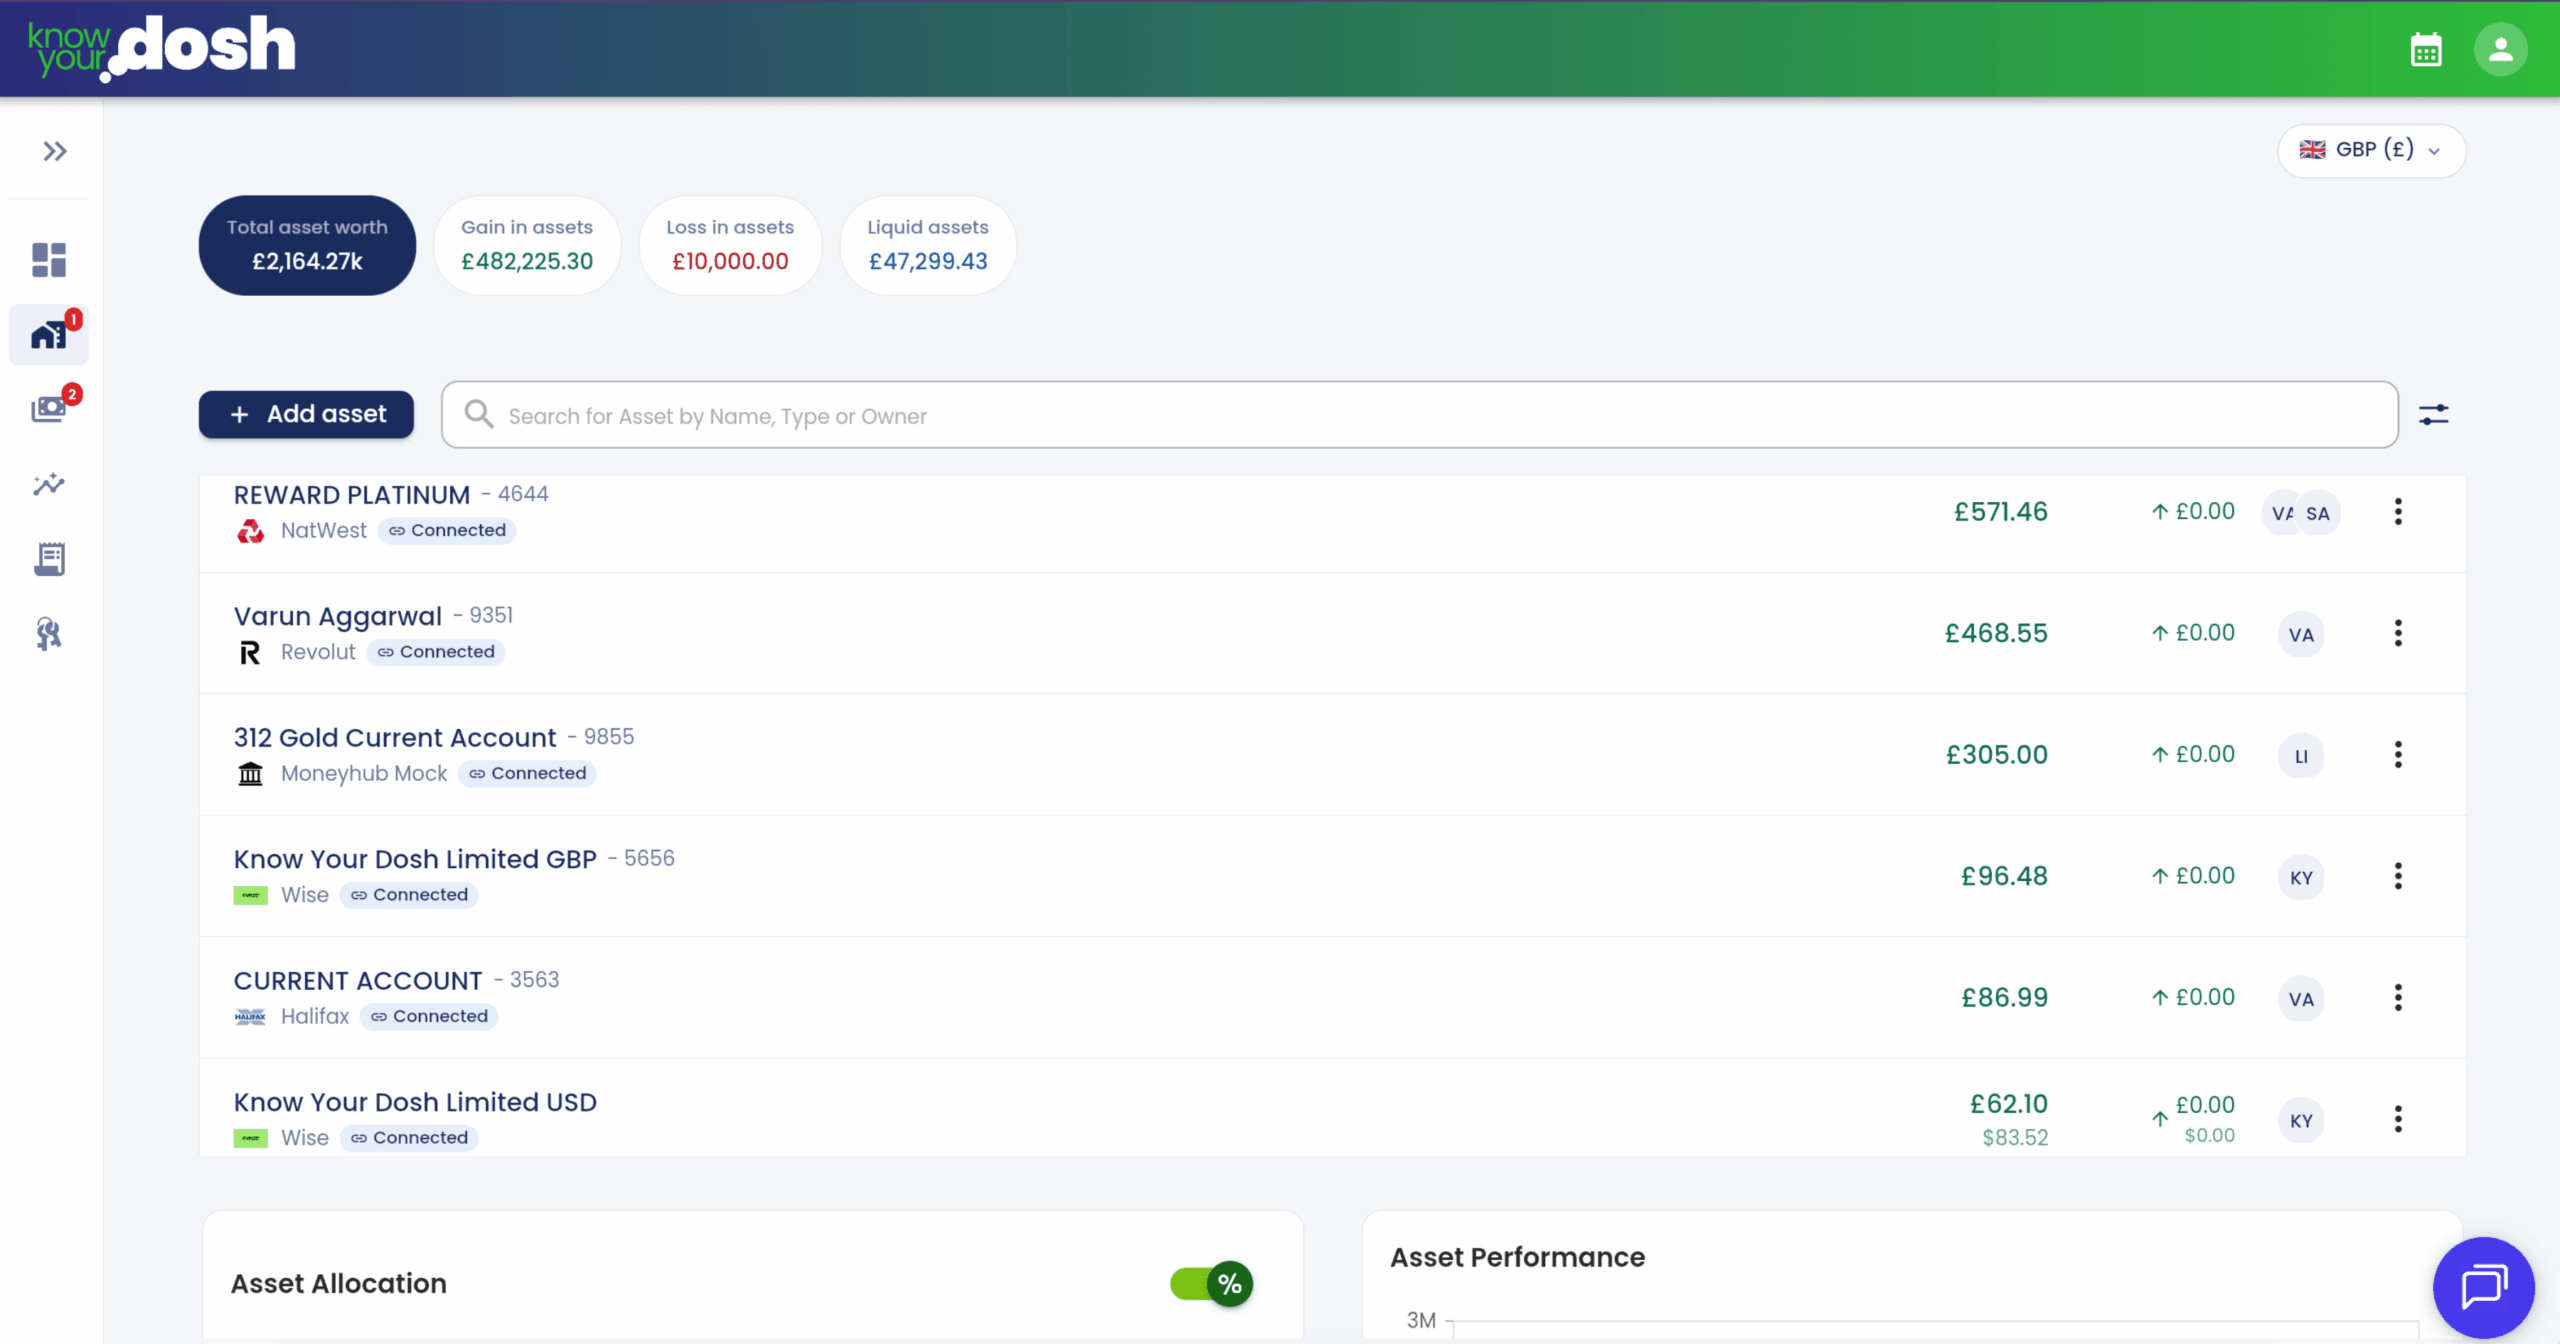
Task: Open Know Your Dosh Limited GBP account
Action: pos(1332,876)
